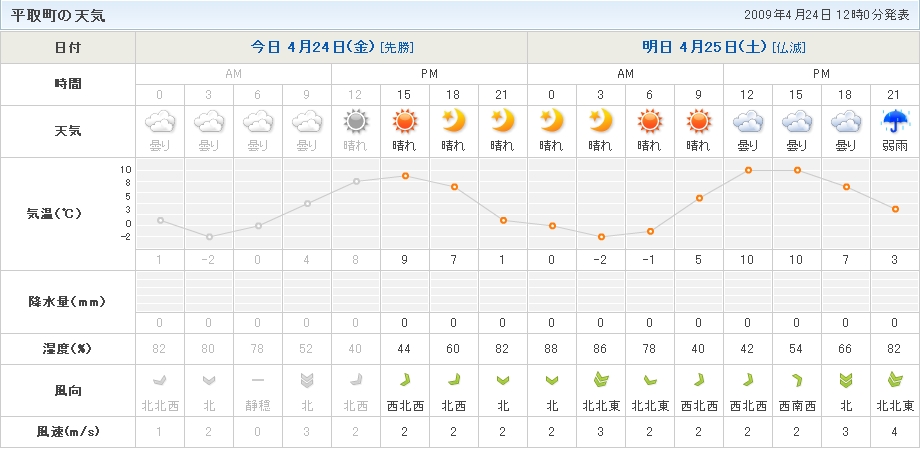This screenshot has height=450, width=920.
Task: Click tomorrow's 9時 西北西 wind arrow icon
Action: pyautogui.click(x=698, y=380)
